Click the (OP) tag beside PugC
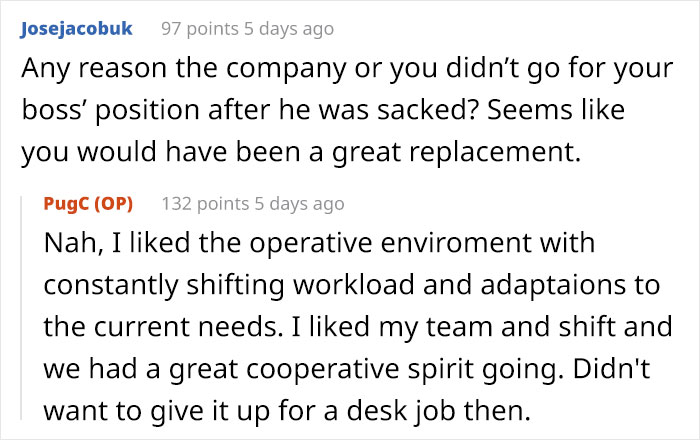 (x=112, y=204)
